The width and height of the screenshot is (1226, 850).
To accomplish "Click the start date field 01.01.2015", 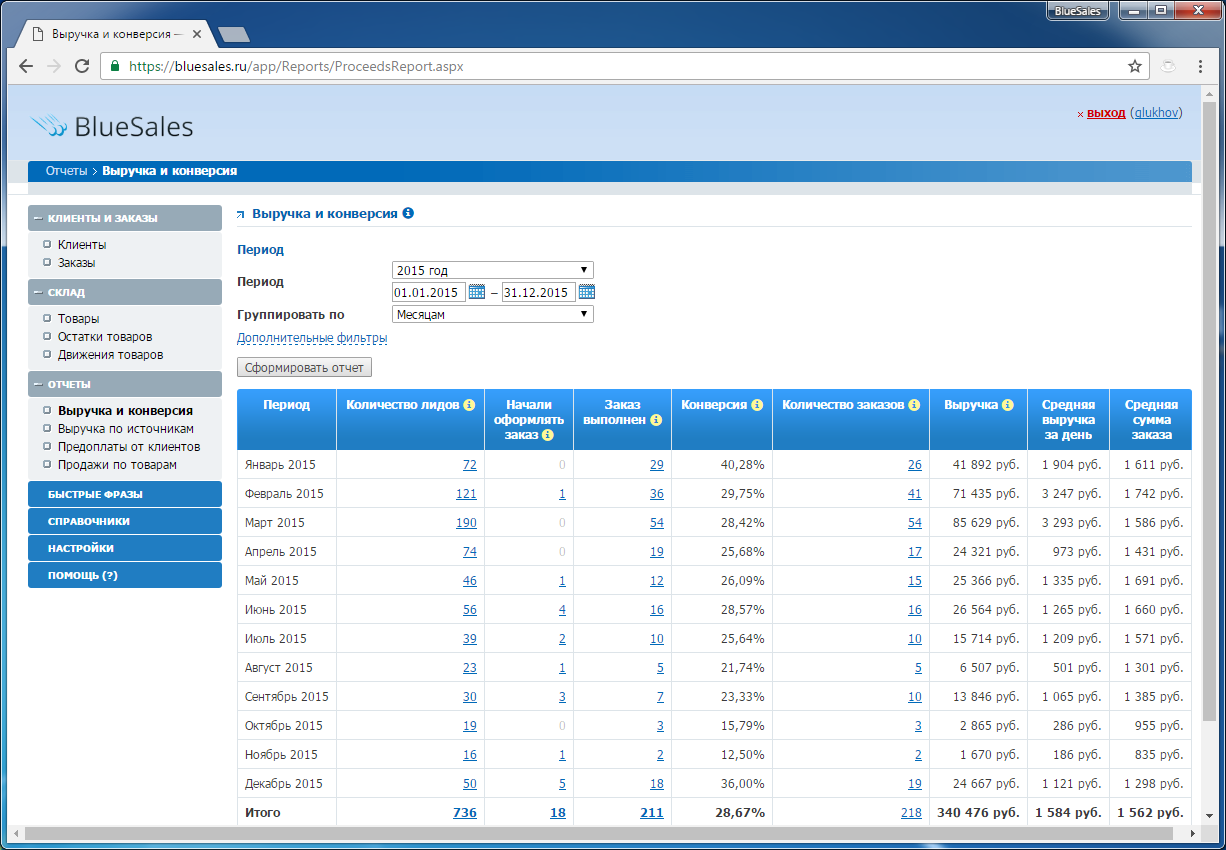I will [428, 292].
